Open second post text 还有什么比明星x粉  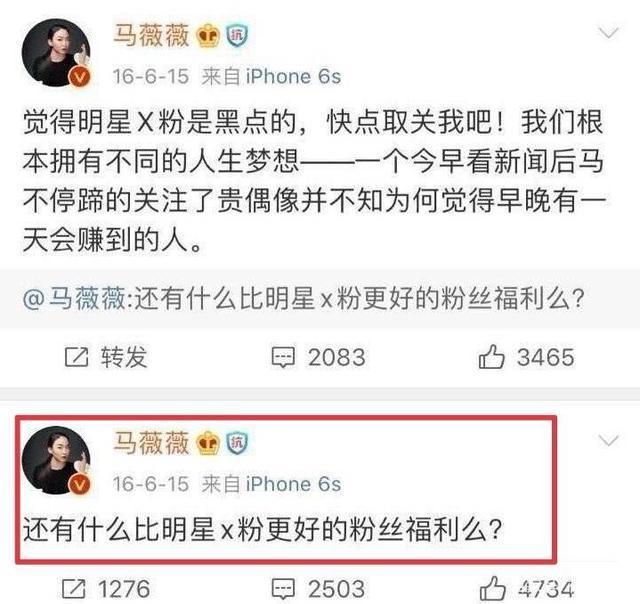(262, 530)
